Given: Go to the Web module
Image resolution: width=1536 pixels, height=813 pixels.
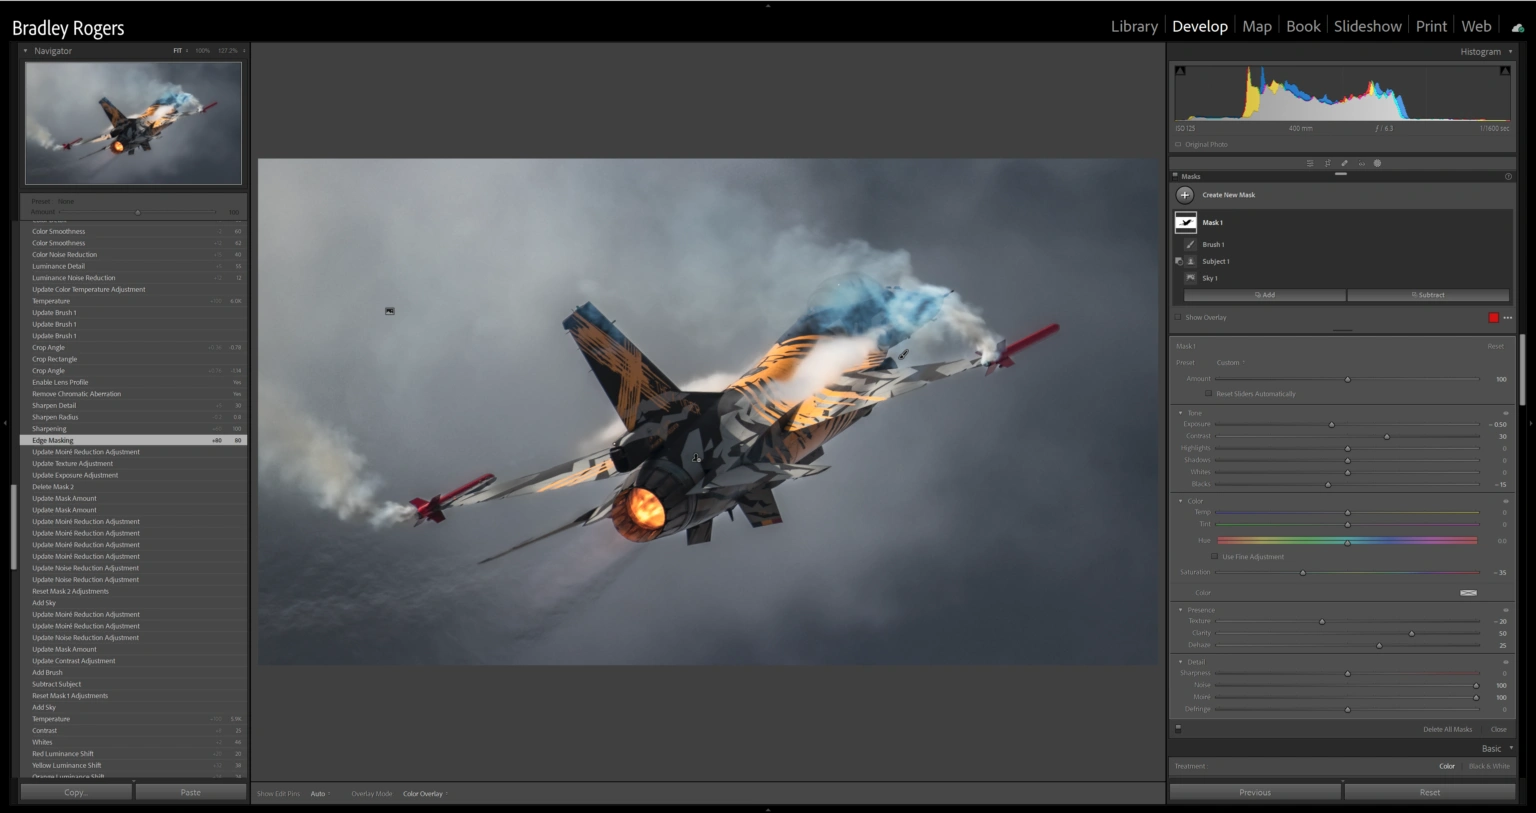Looking at the screenshot, I should [x=1476, y=27].
